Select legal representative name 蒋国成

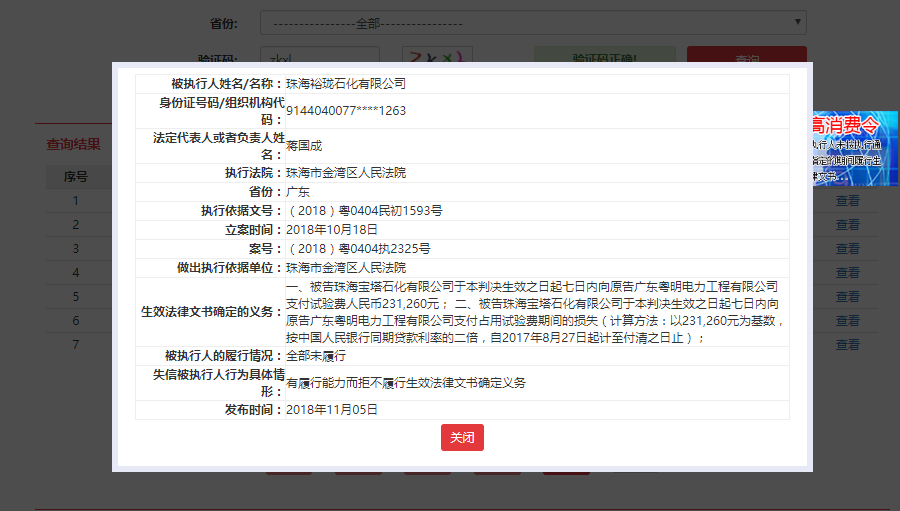304,146
